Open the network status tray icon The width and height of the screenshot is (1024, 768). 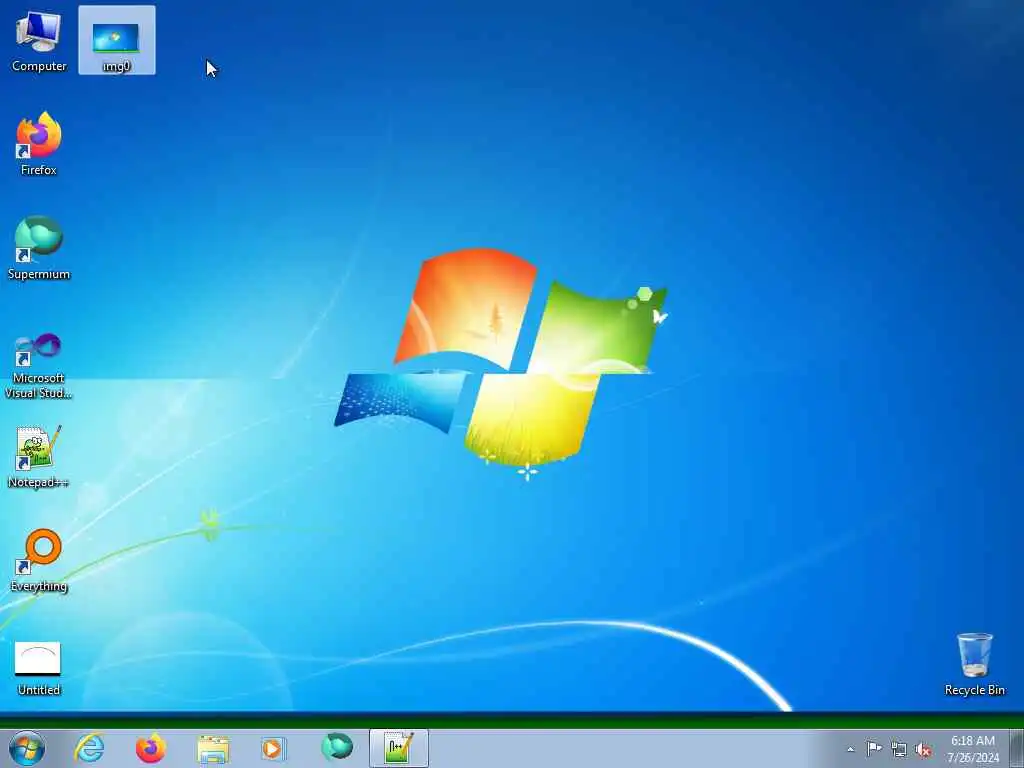pos(899,749)
